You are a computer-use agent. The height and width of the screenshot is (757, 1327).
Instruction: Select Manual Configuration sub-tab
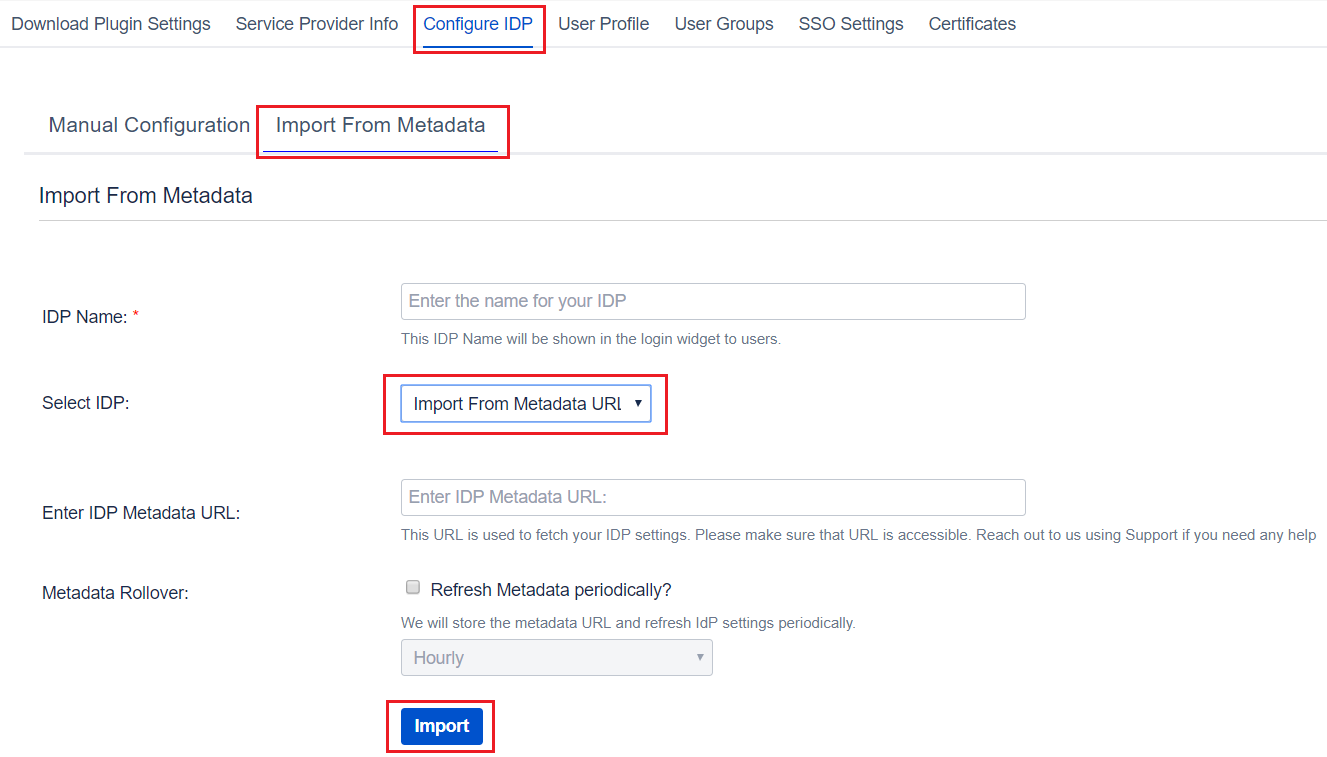149,125
